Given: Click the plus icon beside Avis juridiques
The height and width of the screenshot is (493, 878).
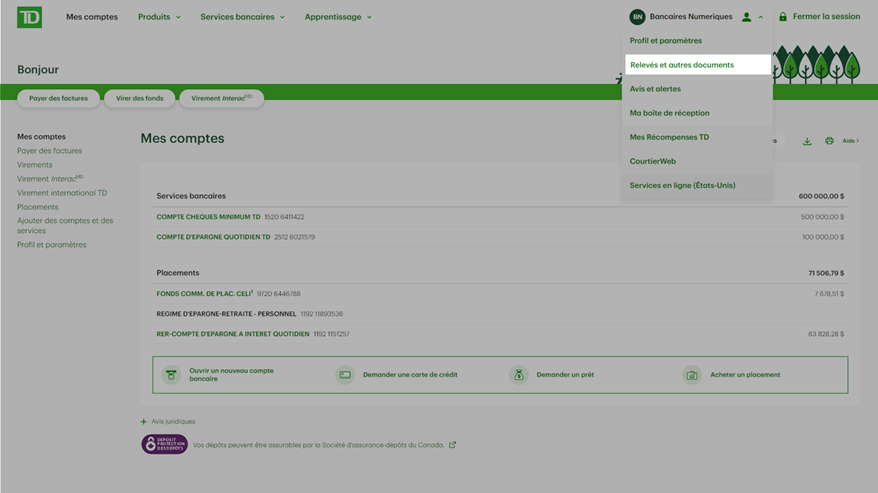Looking at the screenshot, I should (144, 421).
